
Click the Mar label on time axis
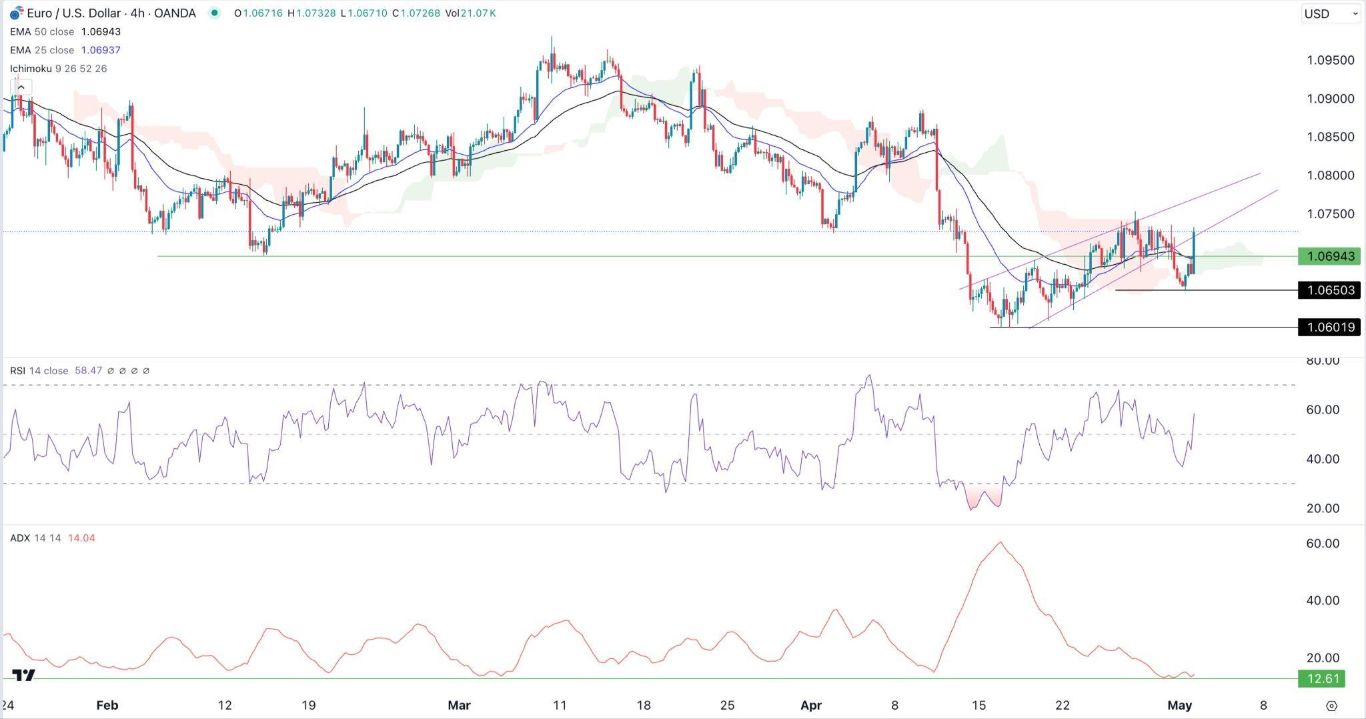(459, 704)
